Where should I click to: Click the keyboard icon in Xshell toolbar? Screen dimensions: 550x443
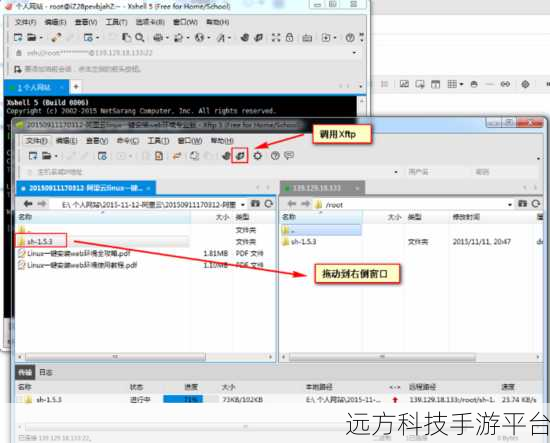[x=307, y=38]
